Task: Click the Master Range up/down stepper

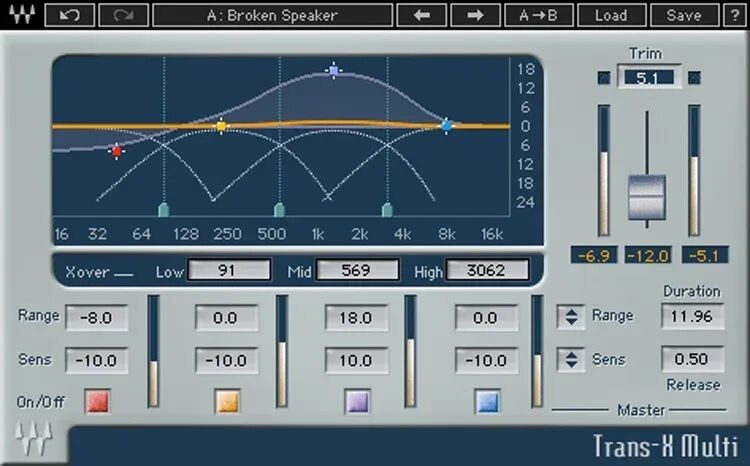Action: 571,317
